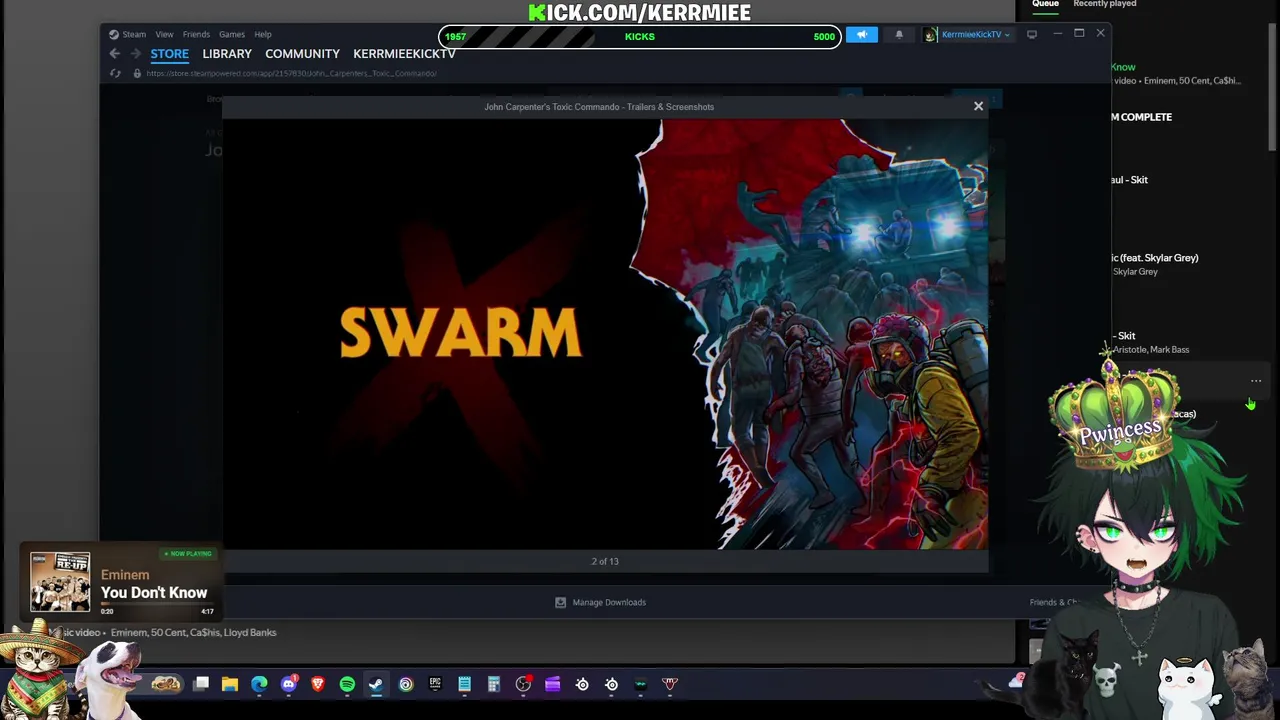Open the View menu

point(164,34)
